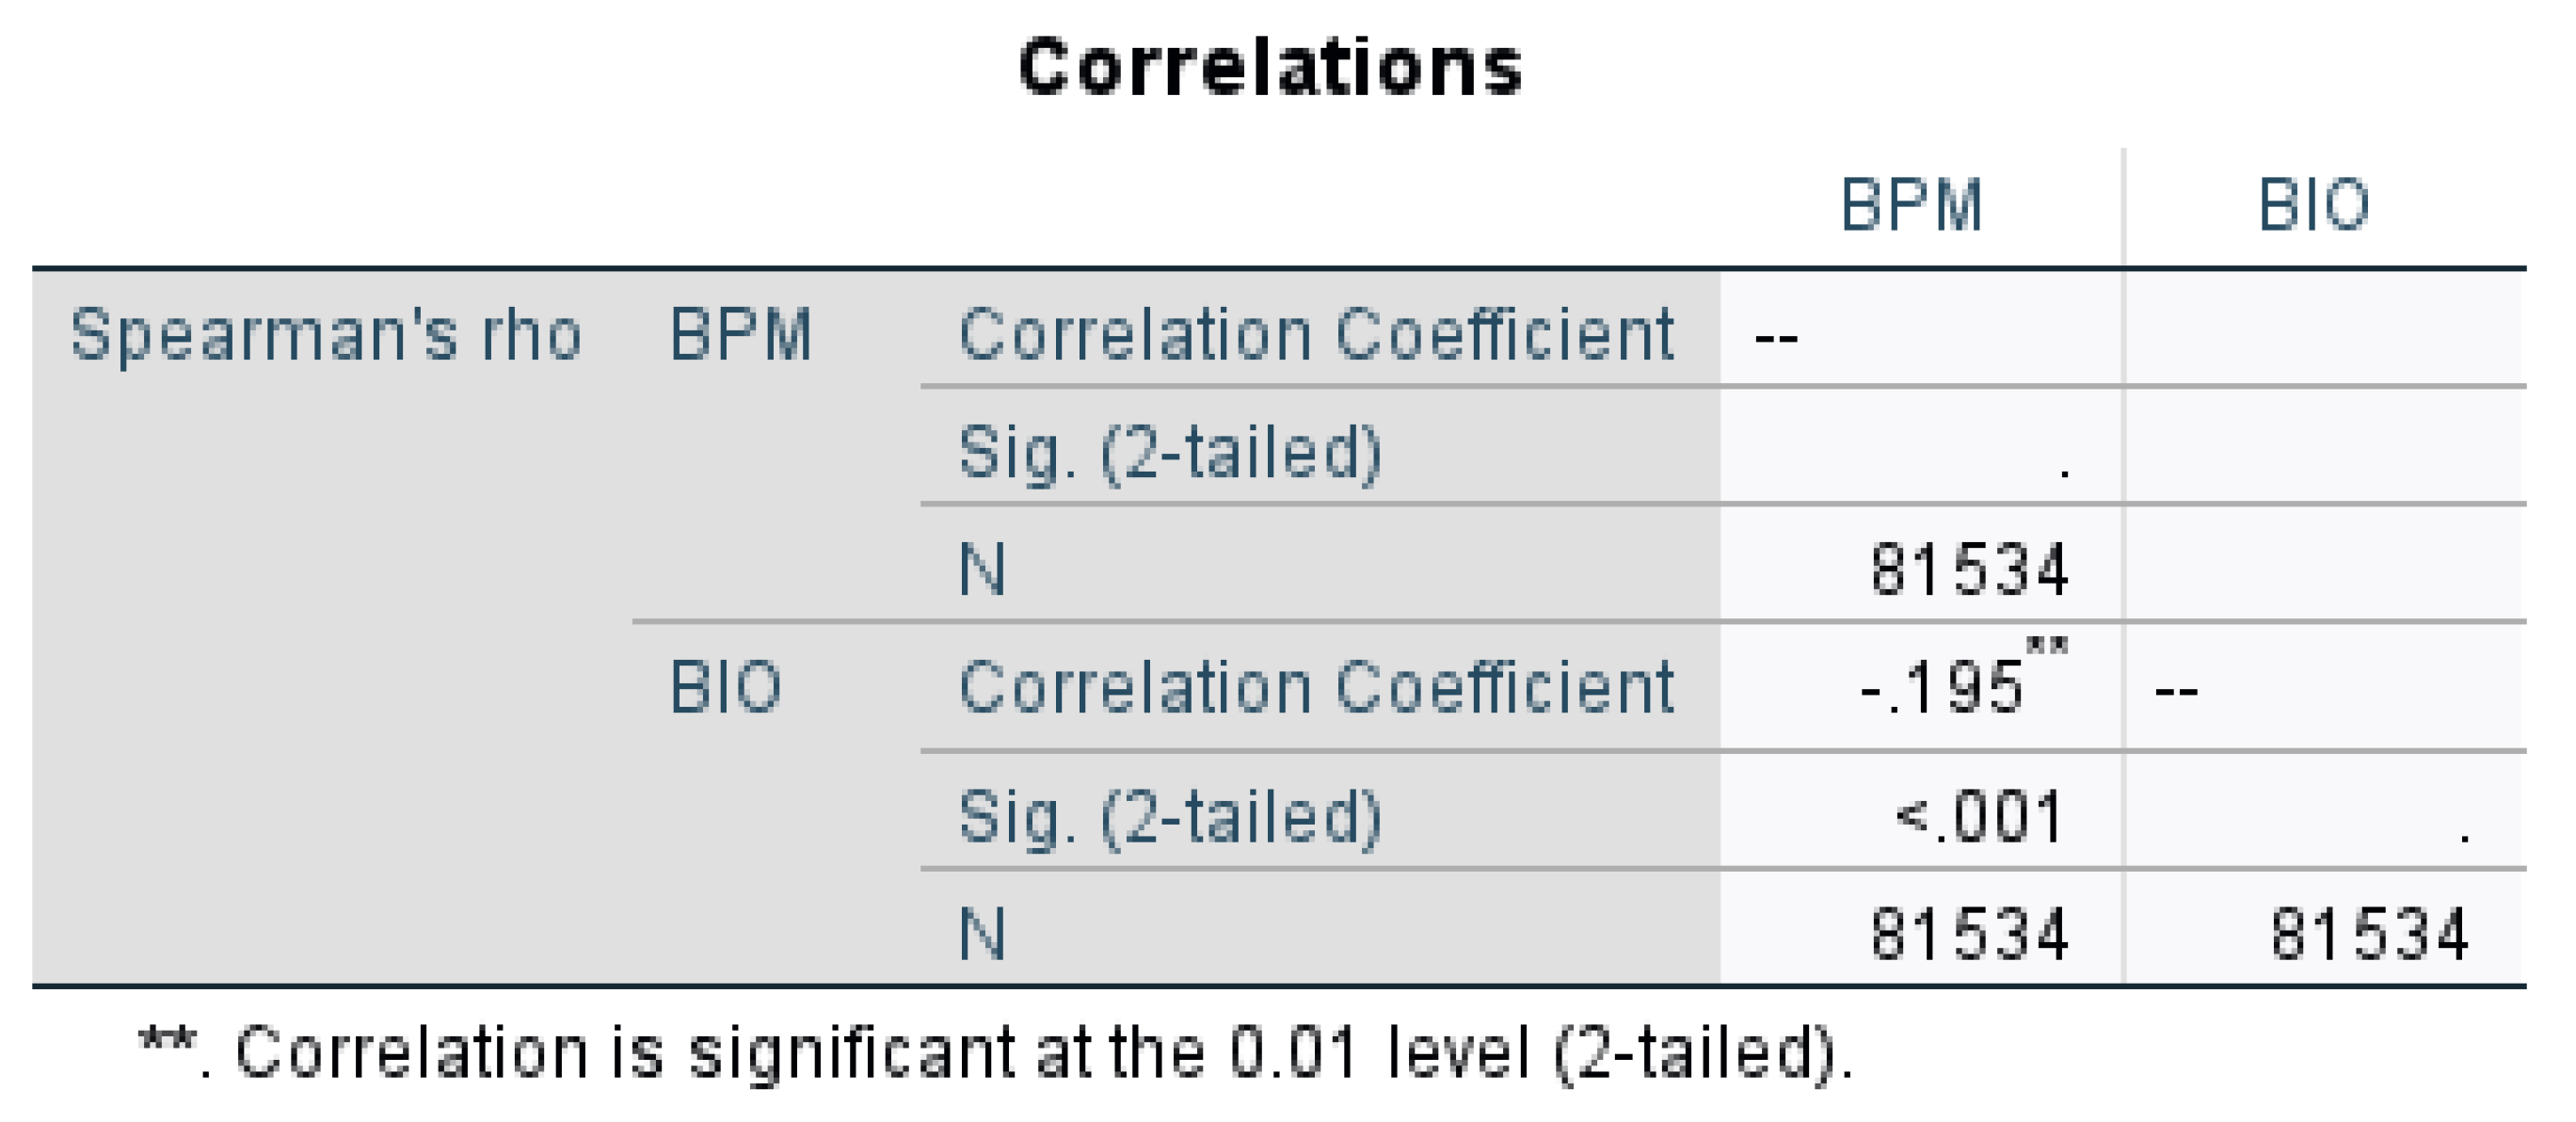This screenshot has width=2576, height=1122.
Task: Select the BPM row group label
Action: pos(740,334)
